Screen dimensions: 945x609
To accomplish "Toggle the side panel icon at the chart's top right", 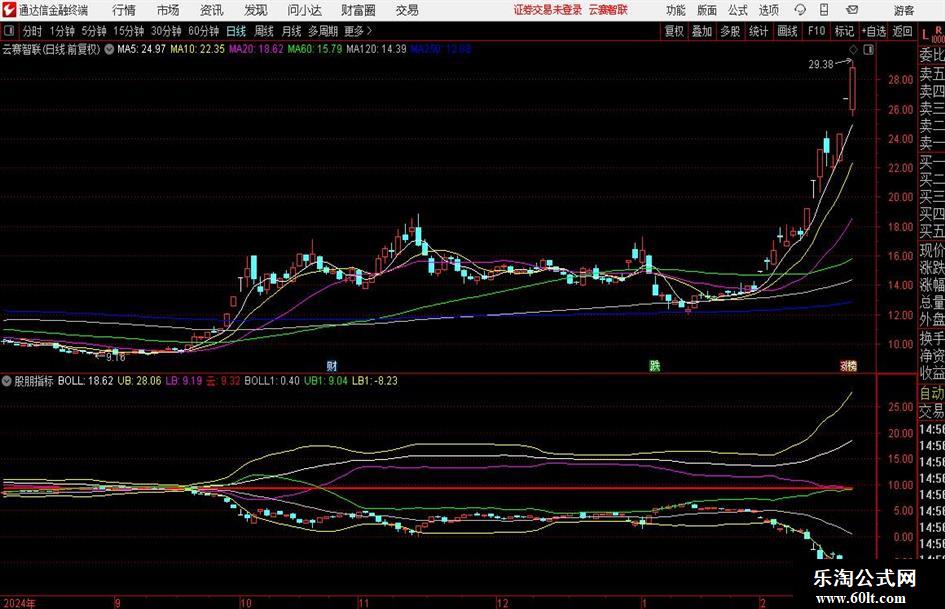I will (868, 49).
